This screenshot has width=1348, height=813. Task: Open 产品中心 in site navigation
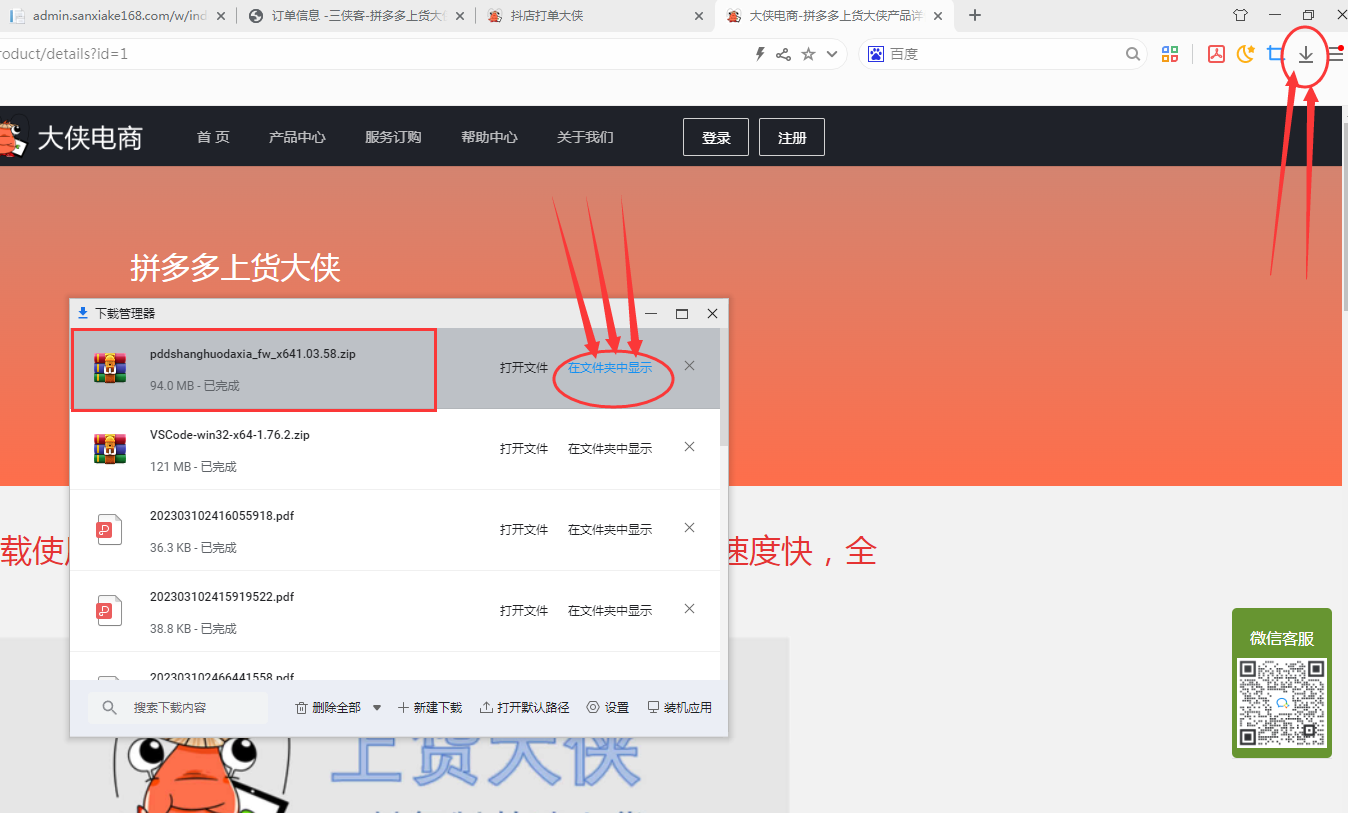click(297, 137)
